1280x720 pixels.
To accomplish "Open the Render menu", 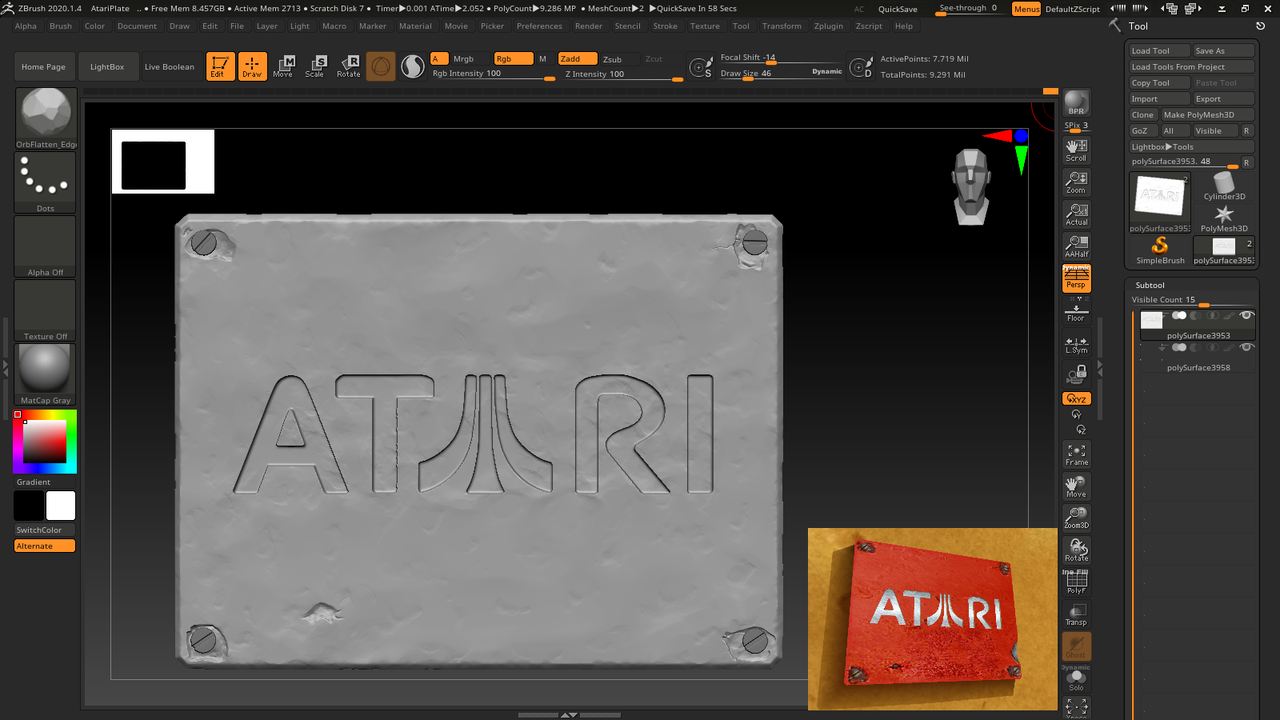I will [589, 26].
